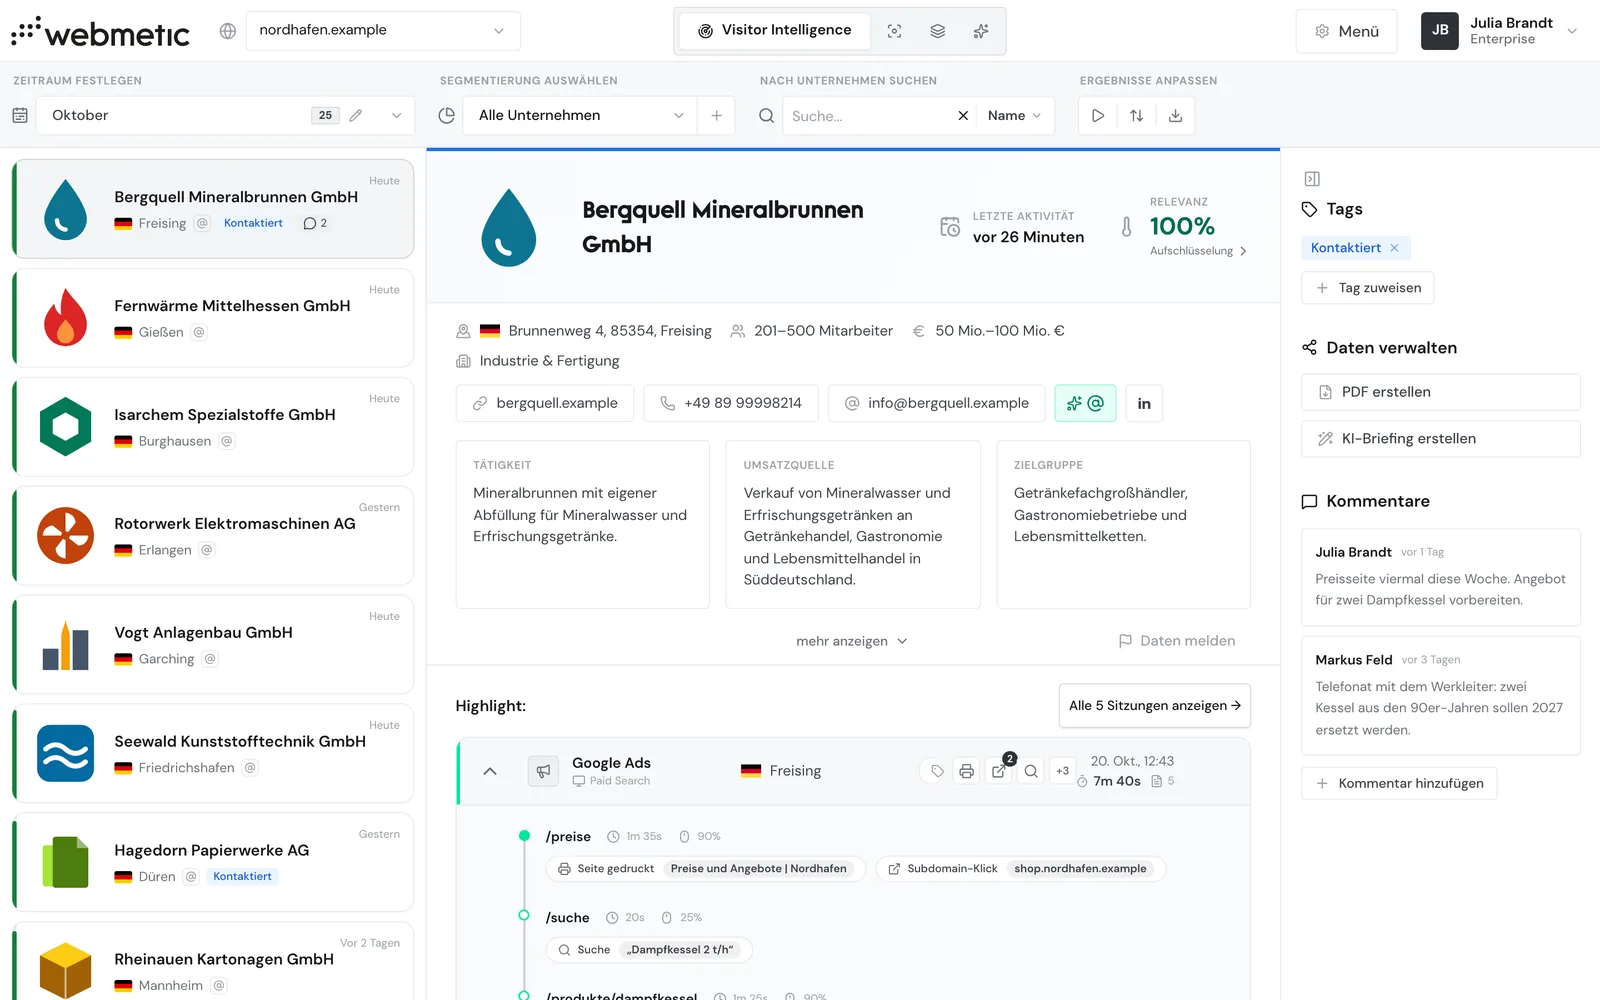Click the company search input field
The width and height of the screenshot is (1600, 1000).
coord(868,116)
